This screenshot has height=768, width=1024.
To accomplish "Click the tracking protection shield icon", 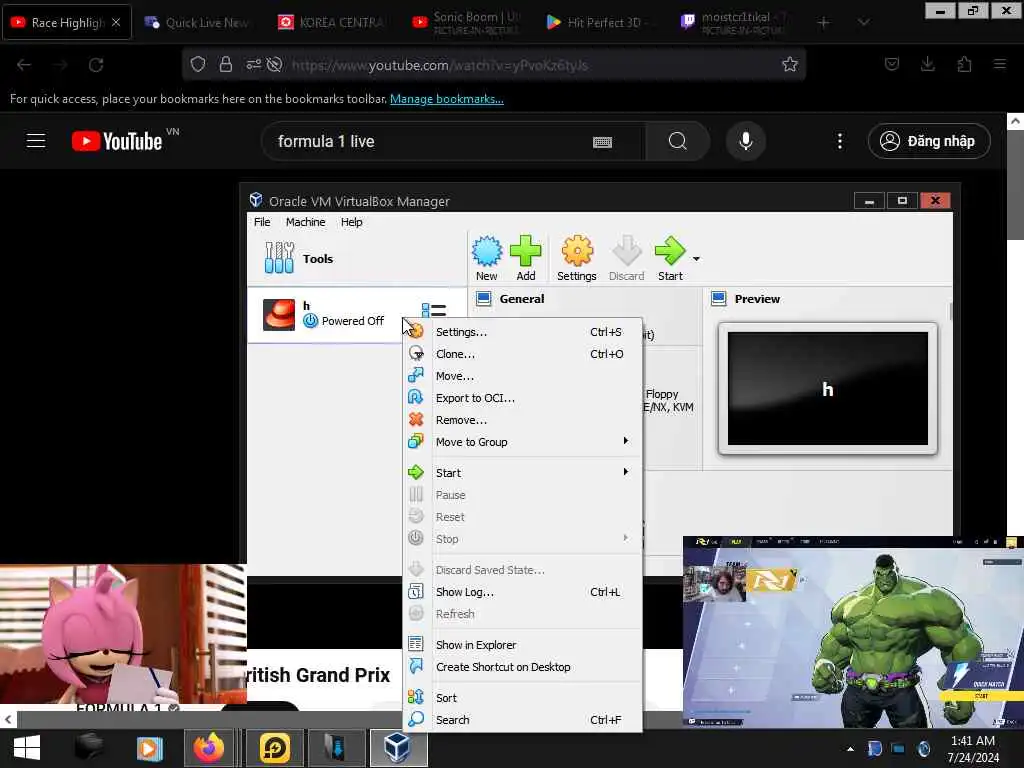I will 198,64.
